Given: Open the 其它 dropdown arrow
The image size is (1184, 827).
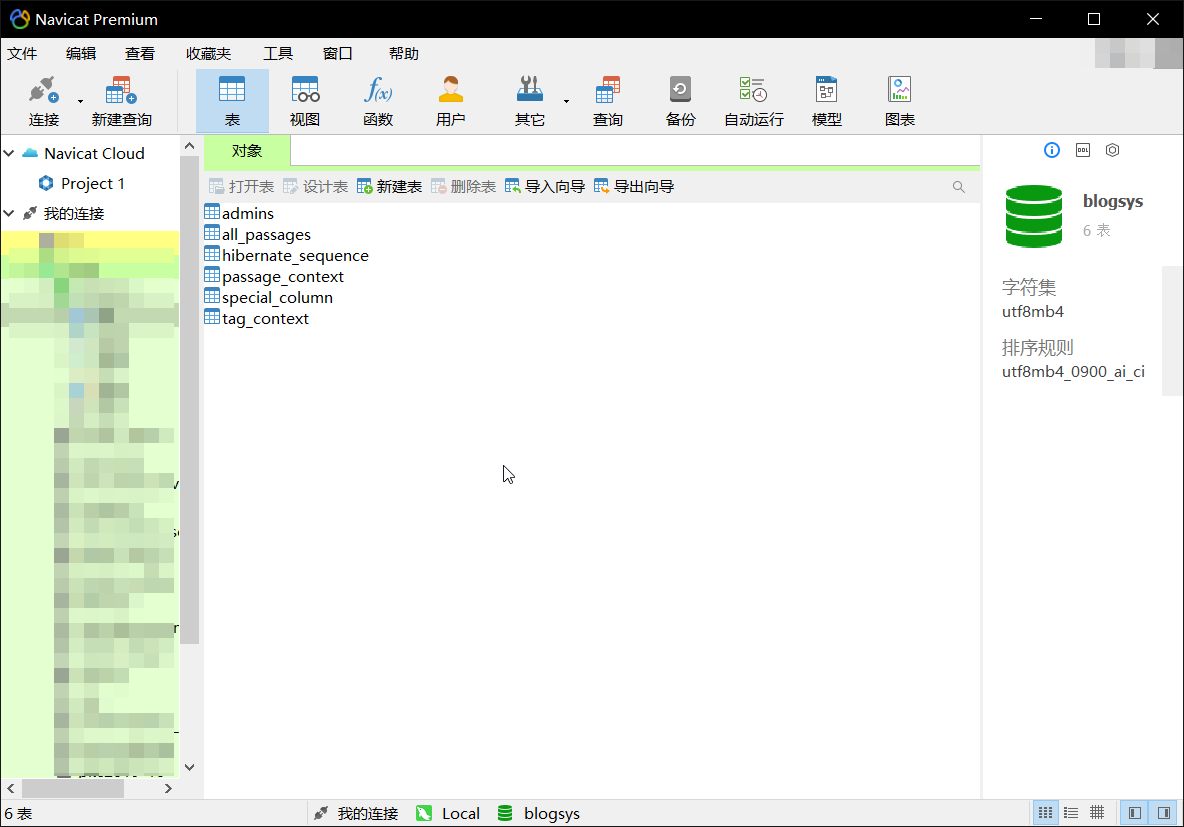Looking at the screenshot, I should point(566,101).
